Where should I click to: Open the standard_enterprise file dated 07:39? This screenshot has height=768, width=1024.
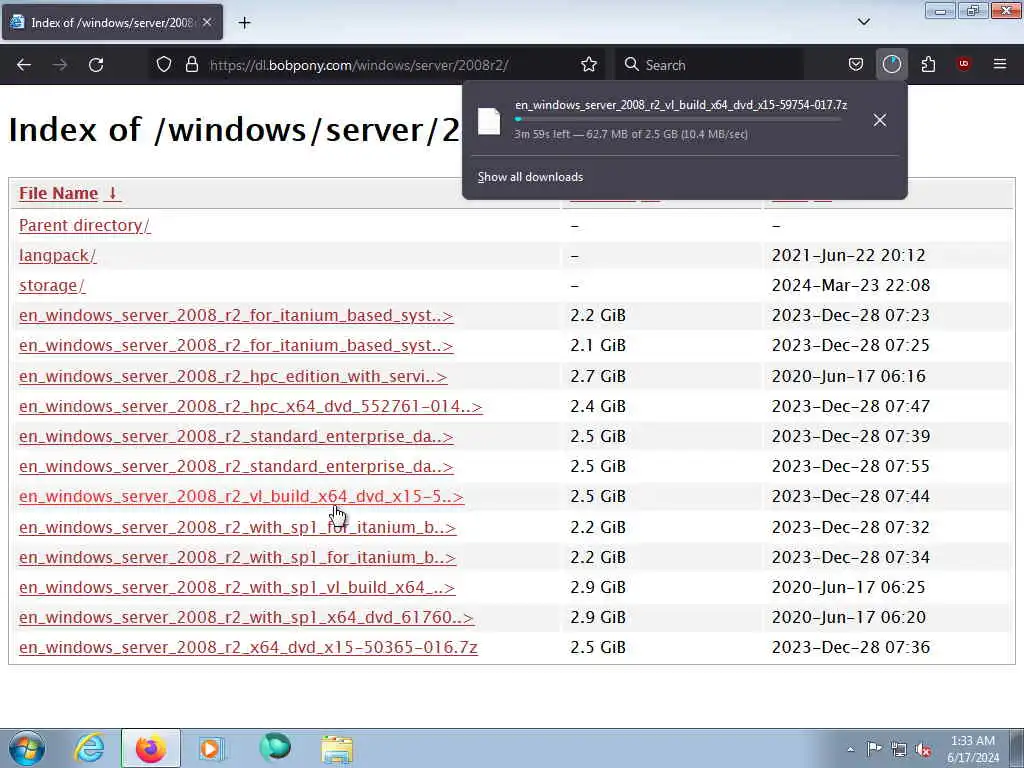(x=236, y=436)
